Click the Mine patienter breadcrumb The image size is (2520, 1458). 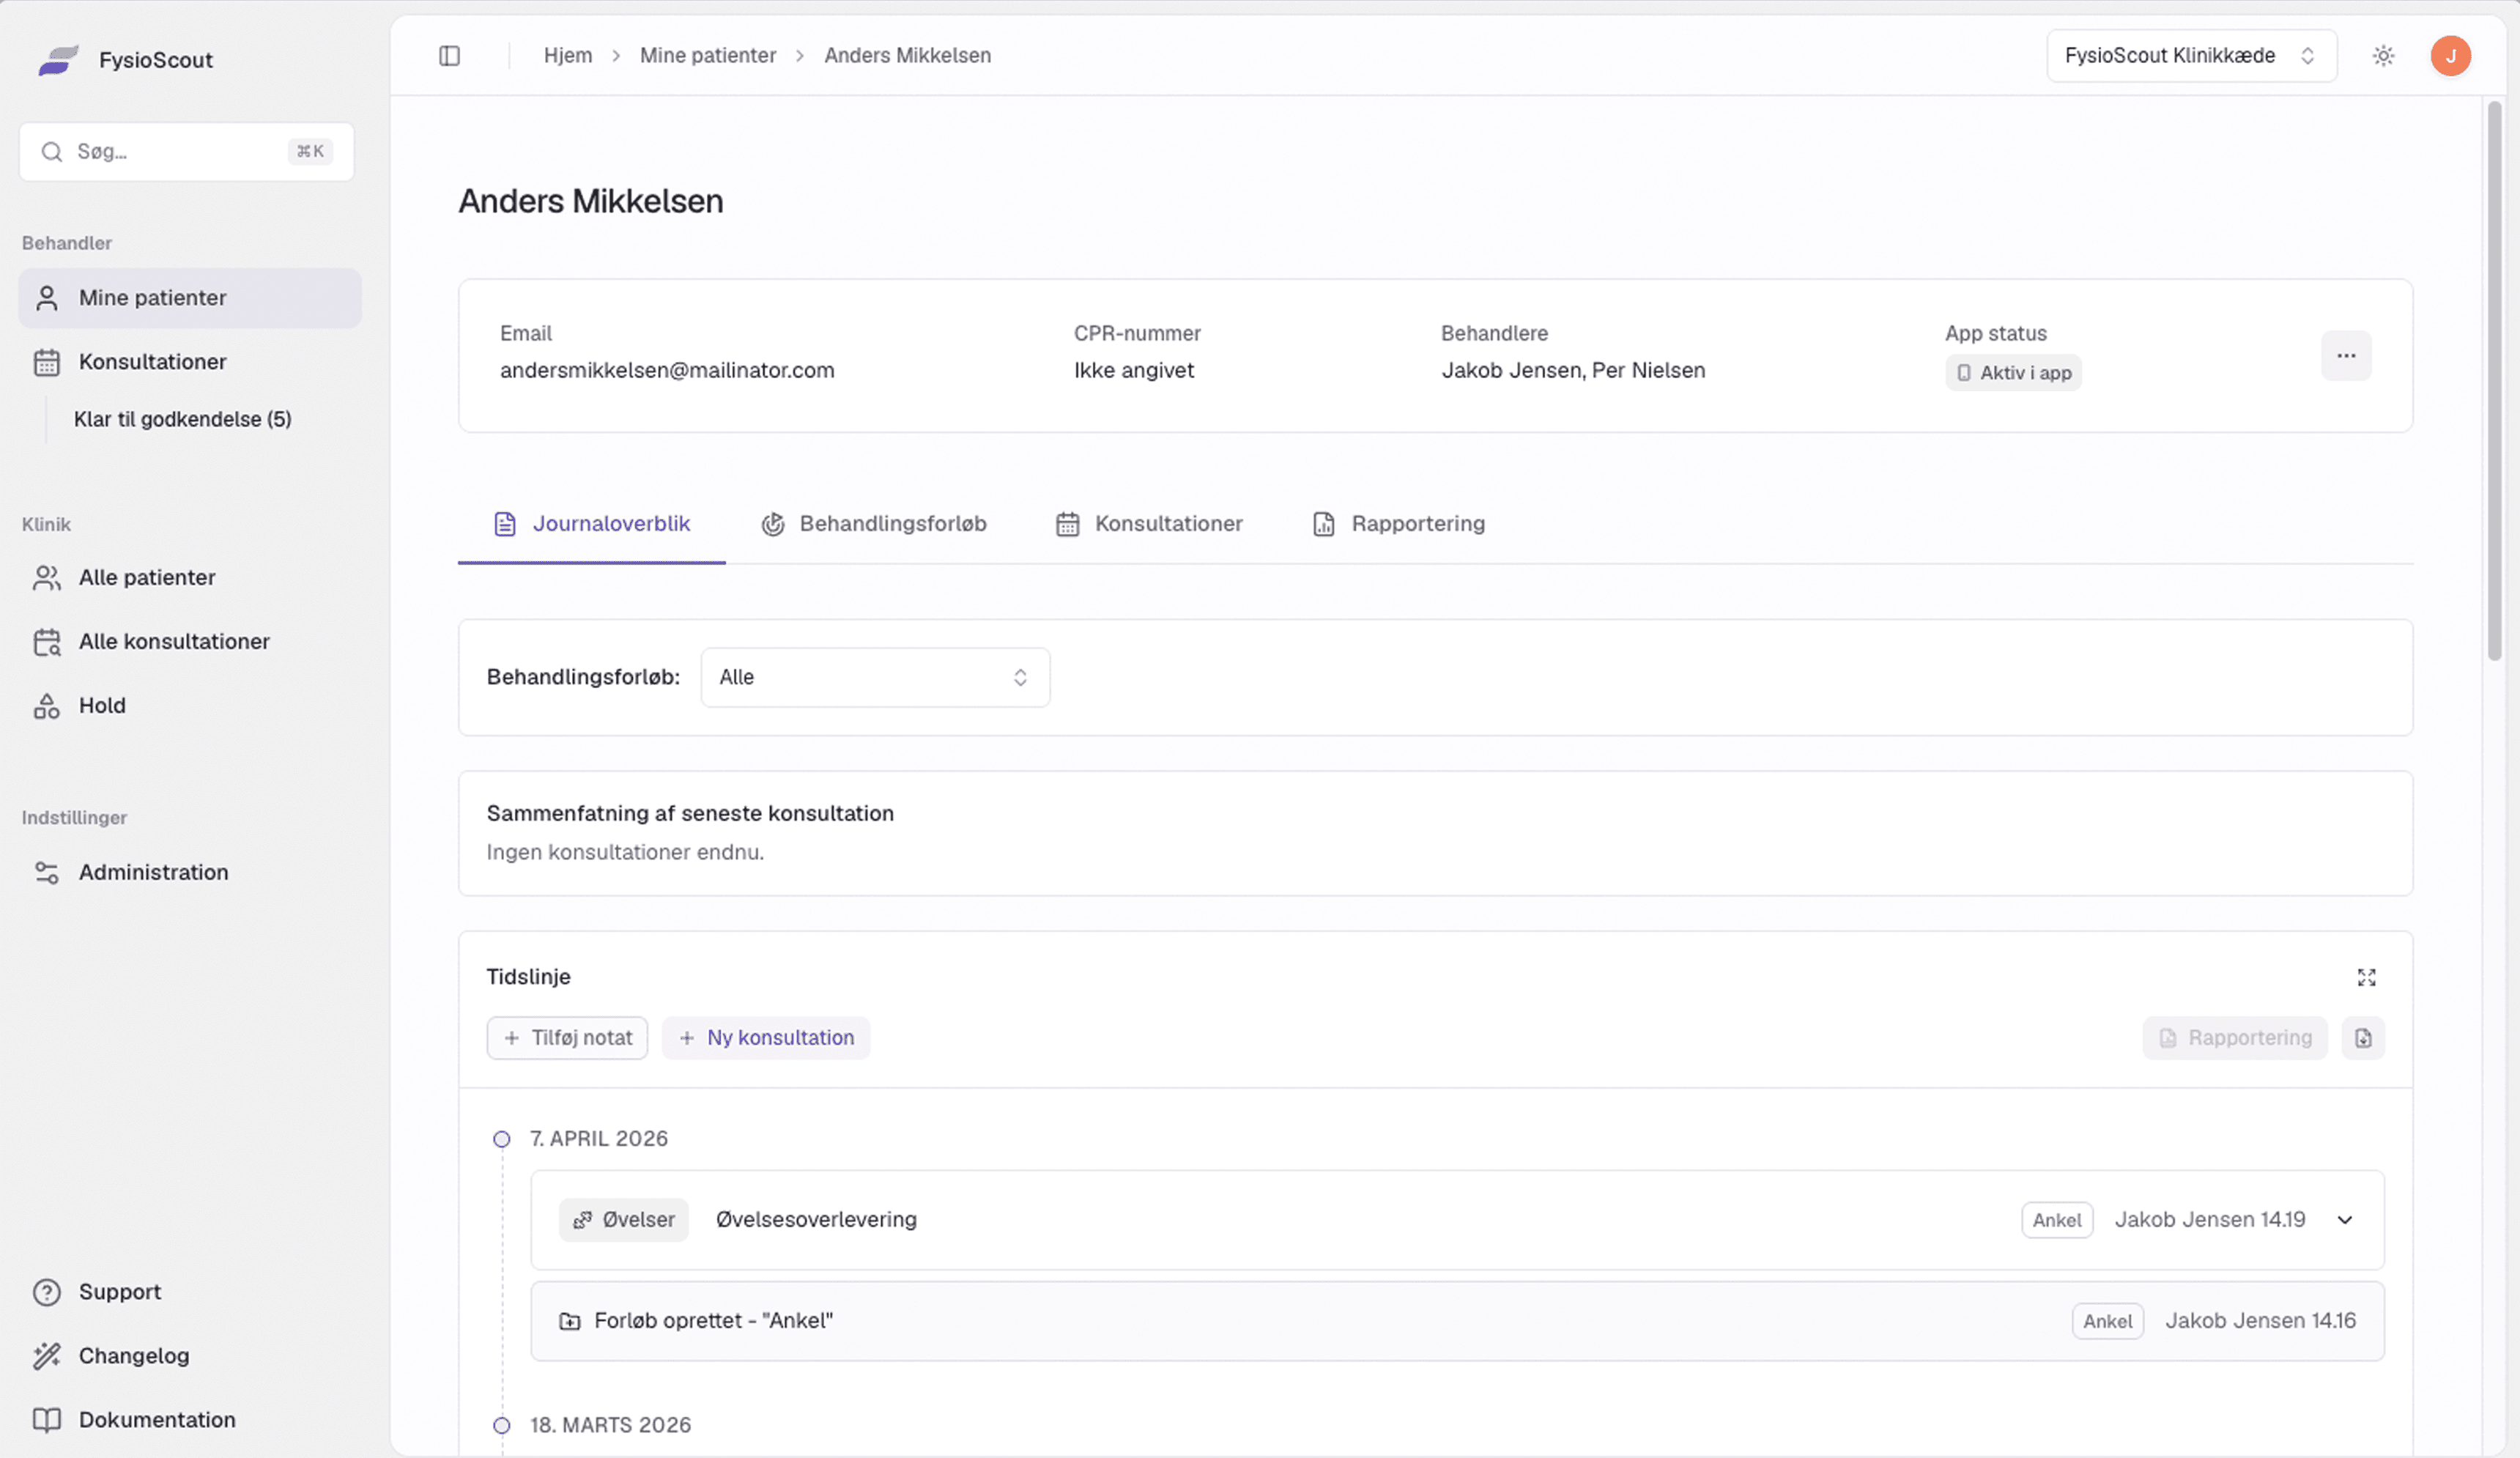coord(708,56)
